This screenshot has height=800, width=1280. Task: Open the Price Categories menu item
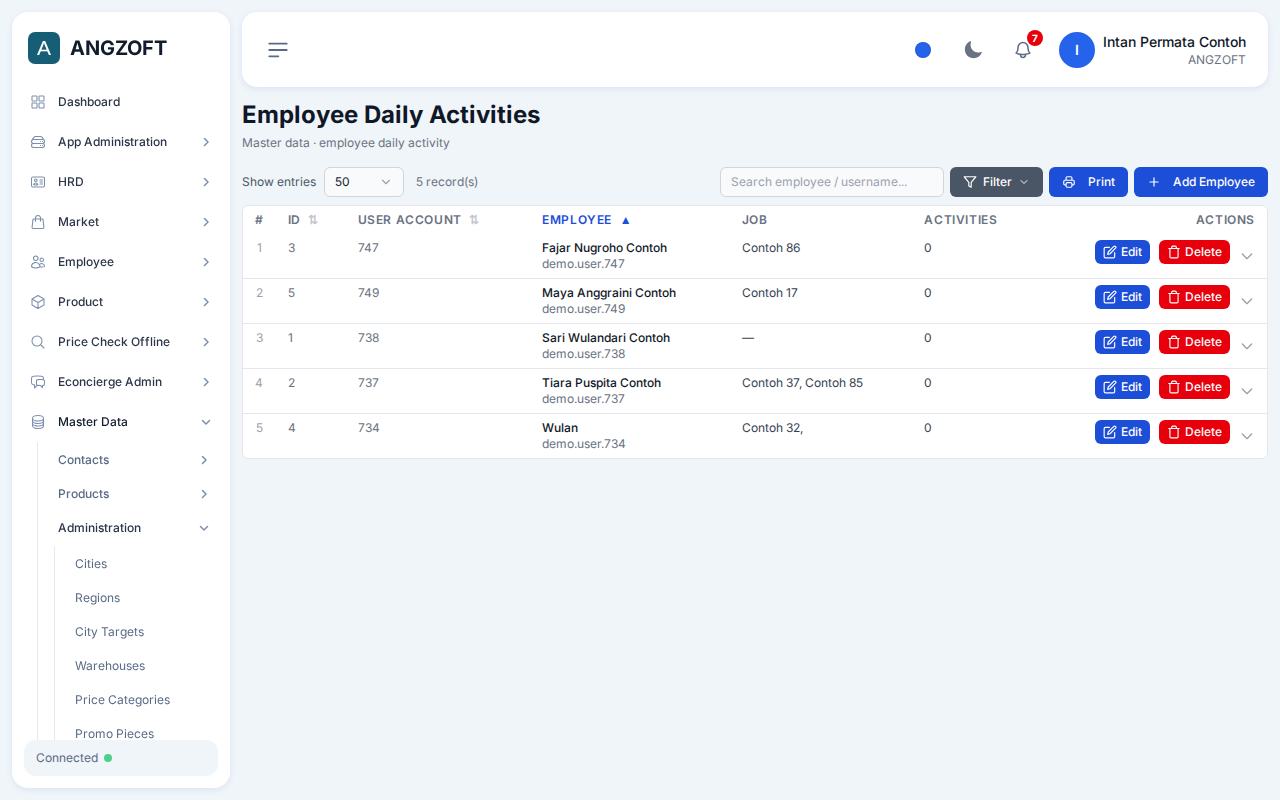(x=122, y=700)
